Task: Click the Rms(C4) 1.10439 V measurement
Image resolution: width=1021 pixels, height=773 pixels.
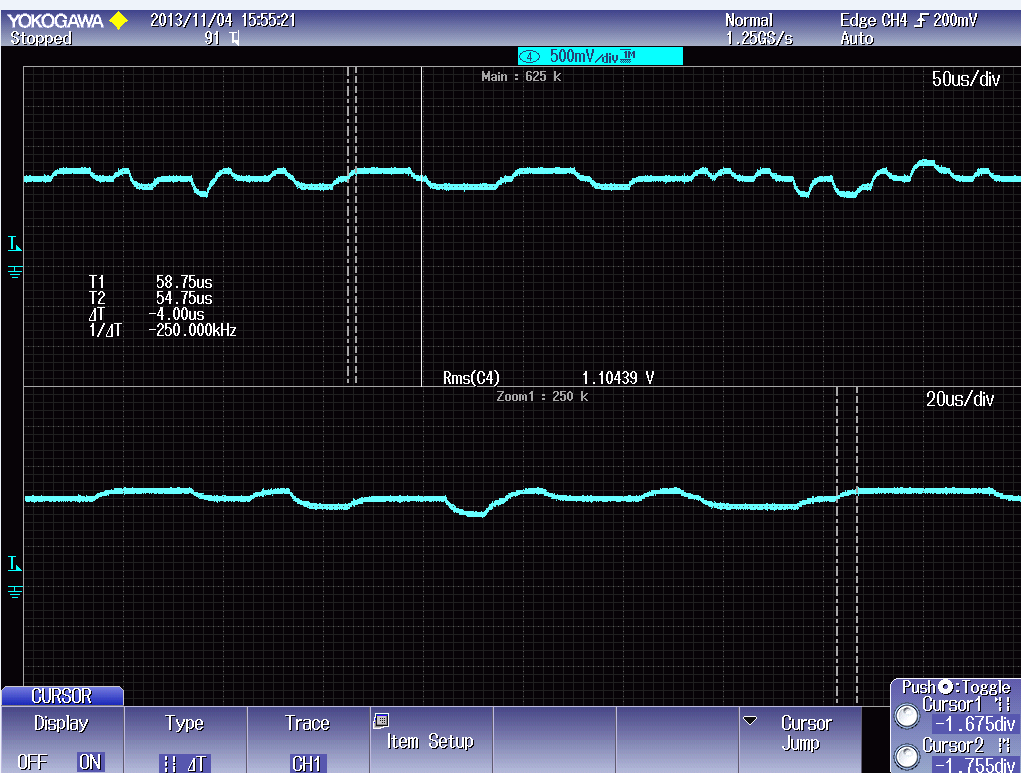Action: click(x=548, y=378)
